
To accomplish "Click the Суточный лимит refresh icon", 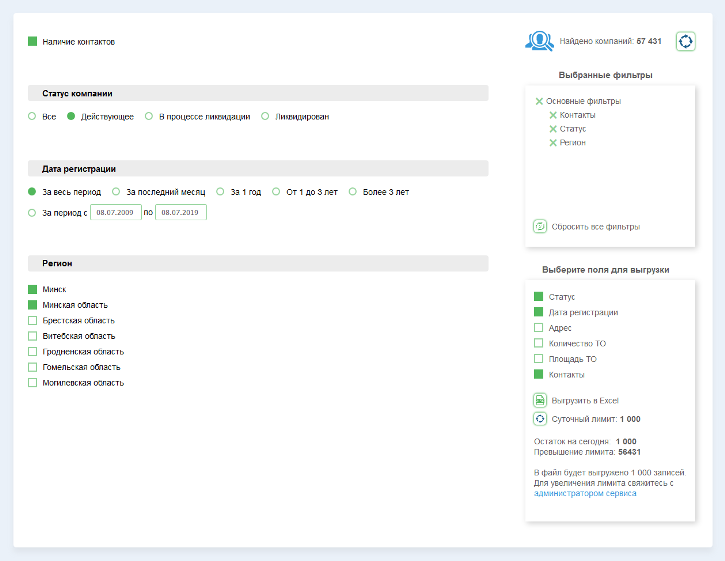I will pyautogui.click(x=540, y=419).
